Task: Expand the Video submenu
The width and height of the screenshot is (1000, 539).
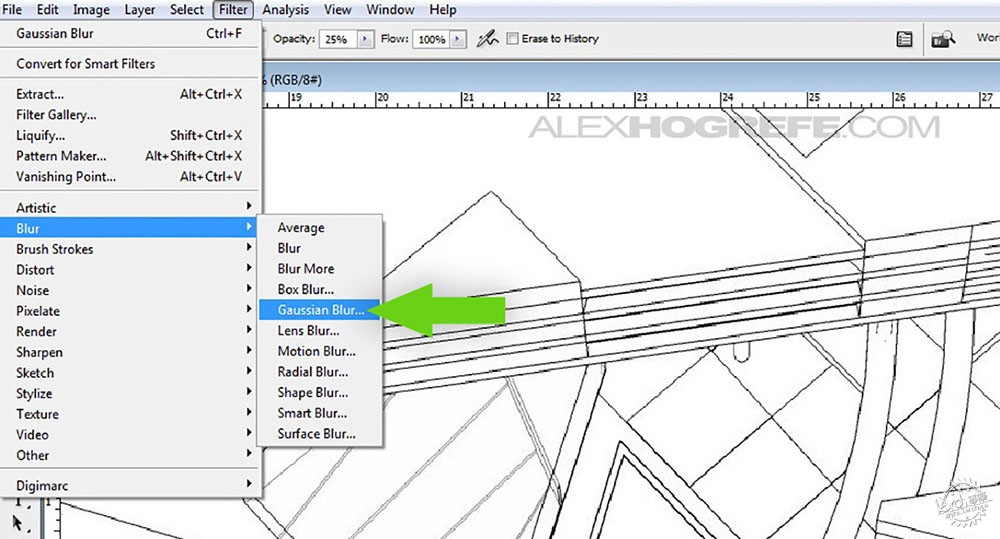Action: coord(129,434)
